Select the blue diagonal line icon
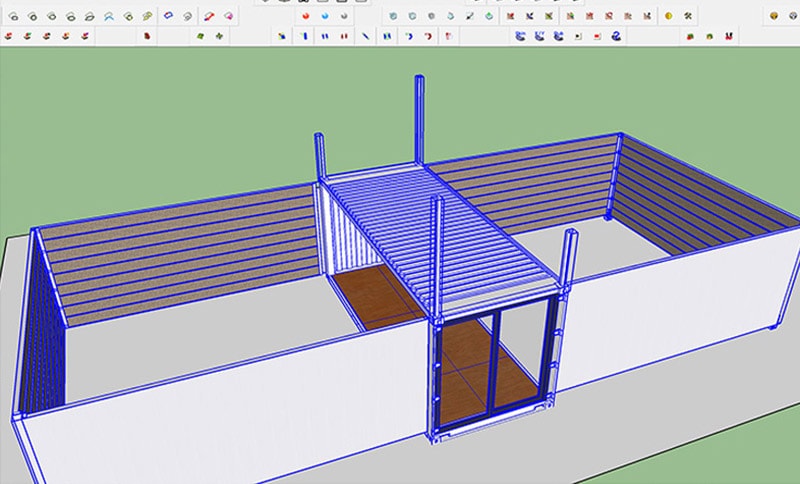Screen dimensions: 800x484 (365, 36)
